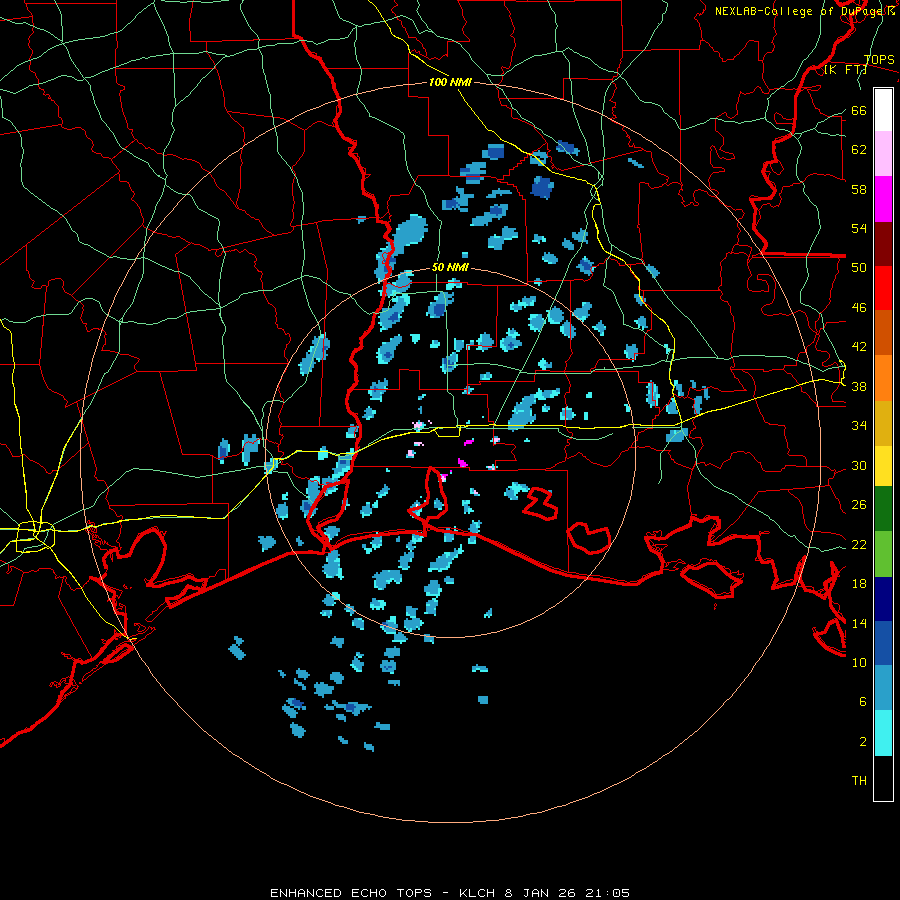Click the gold 38 K FT legend swatch
Screen dimensions: 900x900
[x=883, y=423]
